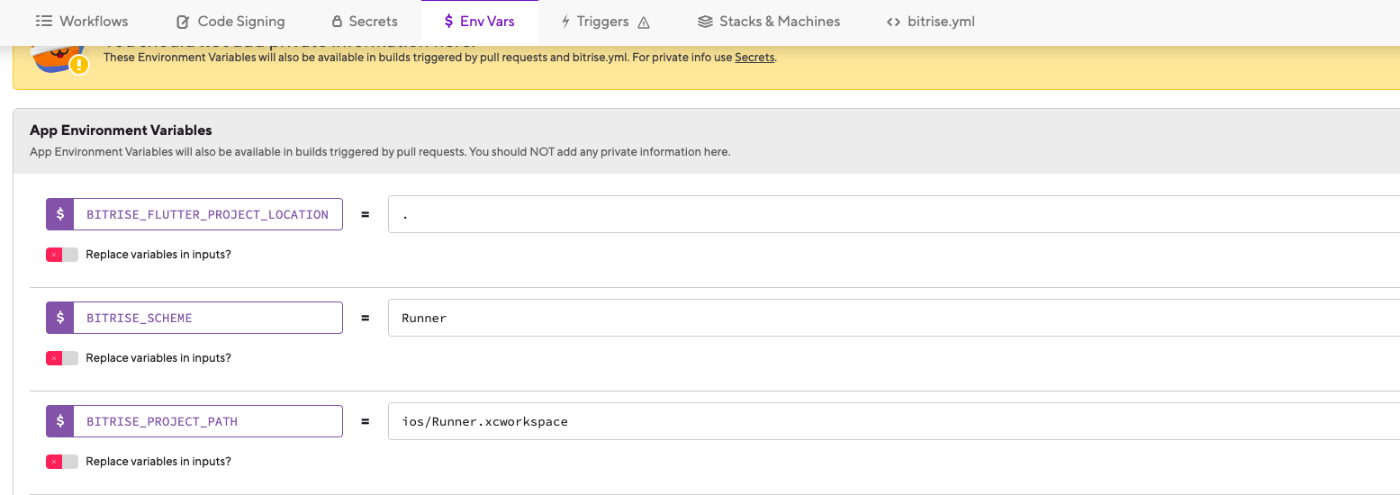
Task: Click the bitrise.yml code brackets icon
Action: [x=893, y=21]
